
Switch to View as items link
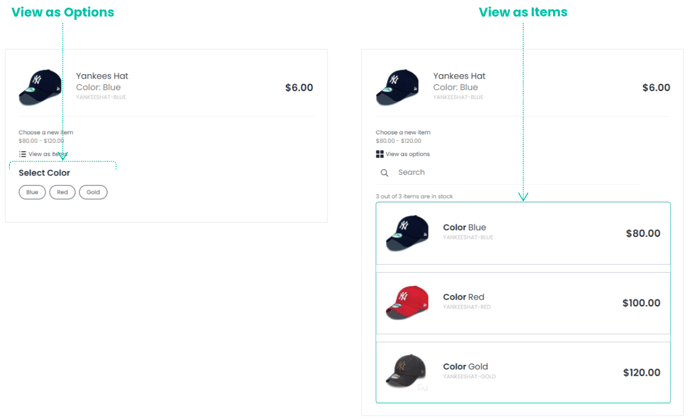[x=47, y=154]
